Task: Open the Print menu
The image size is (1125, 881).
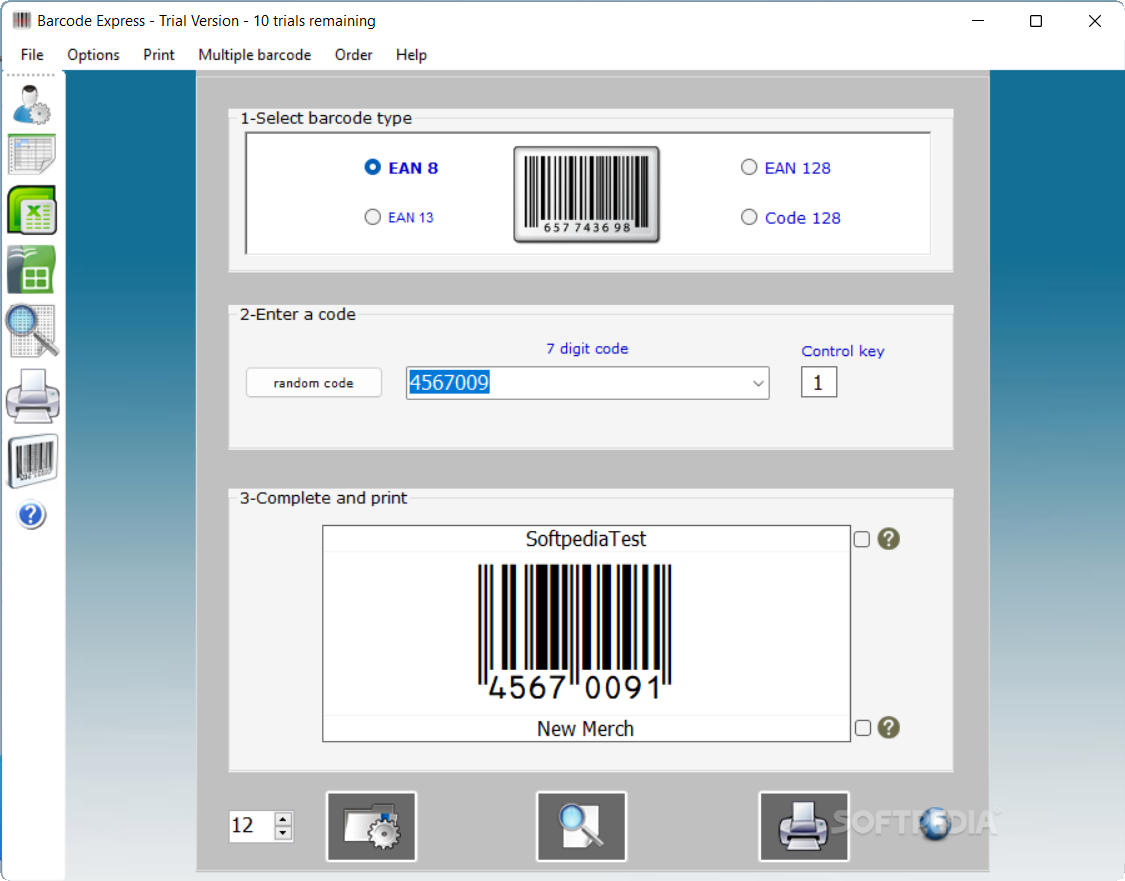Action: point(159,55)
